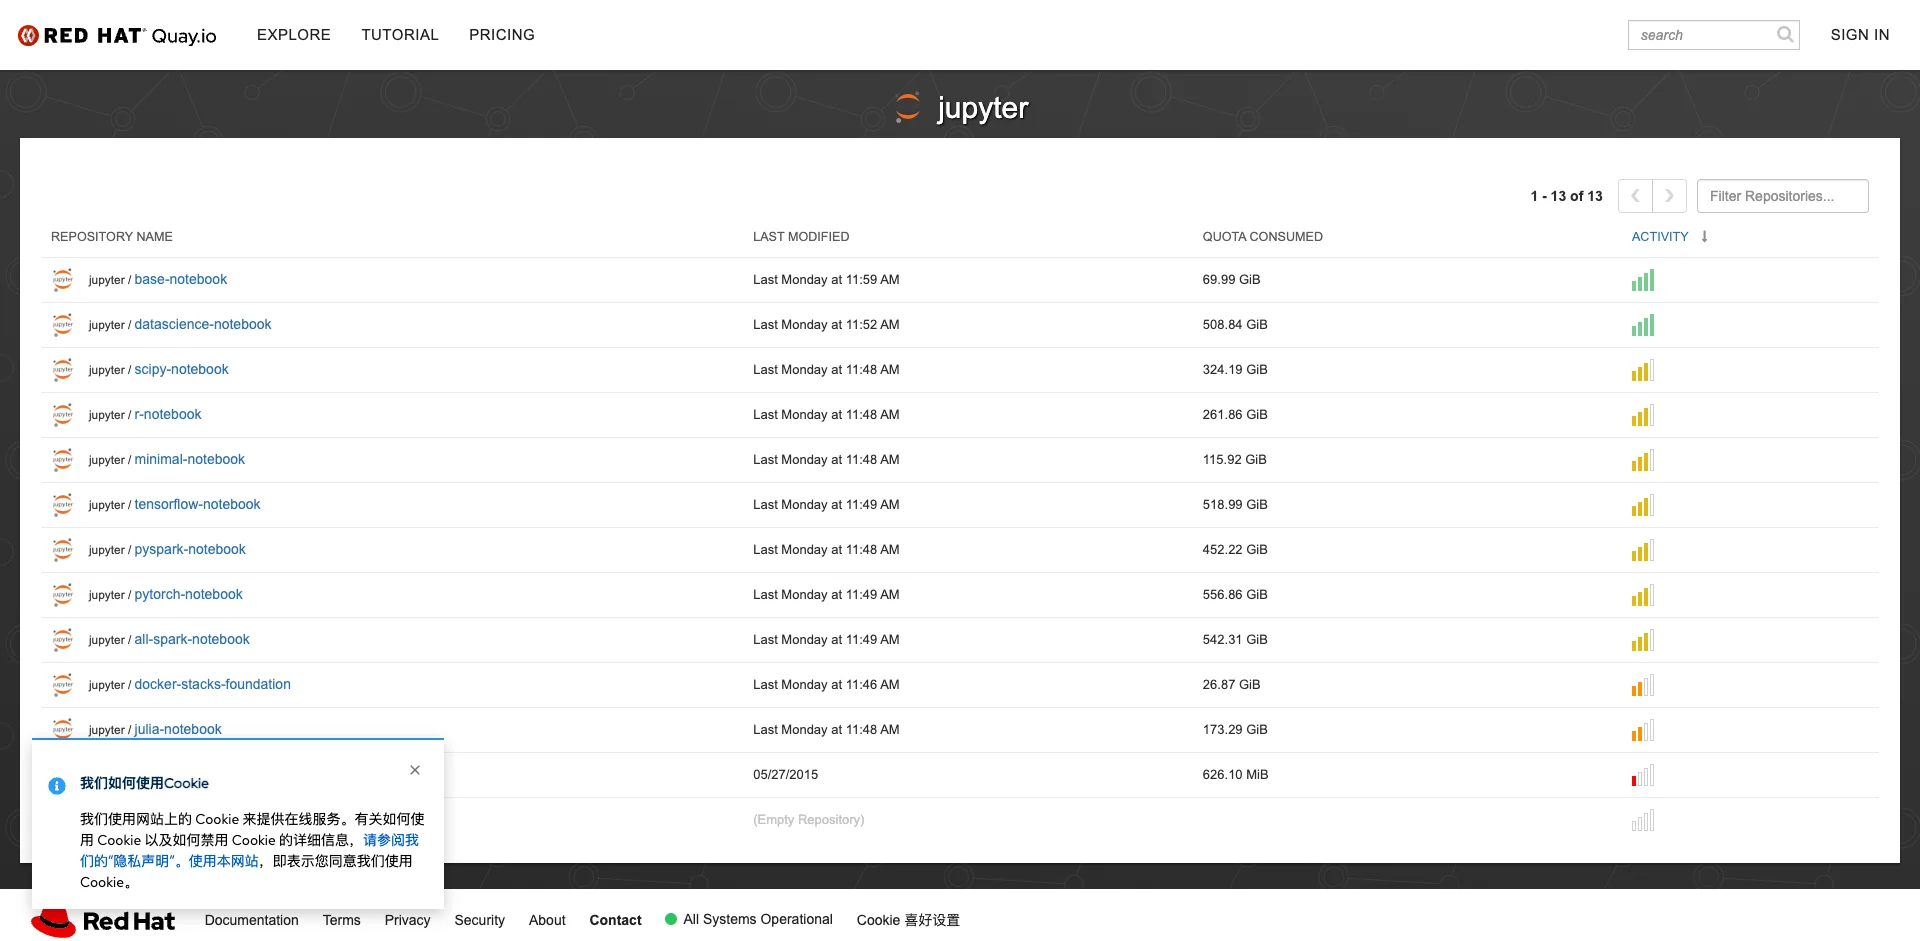Open datascience-notebook repository link
The width and height of the screenshot is (1920, 941).
(x=203, y=325)
